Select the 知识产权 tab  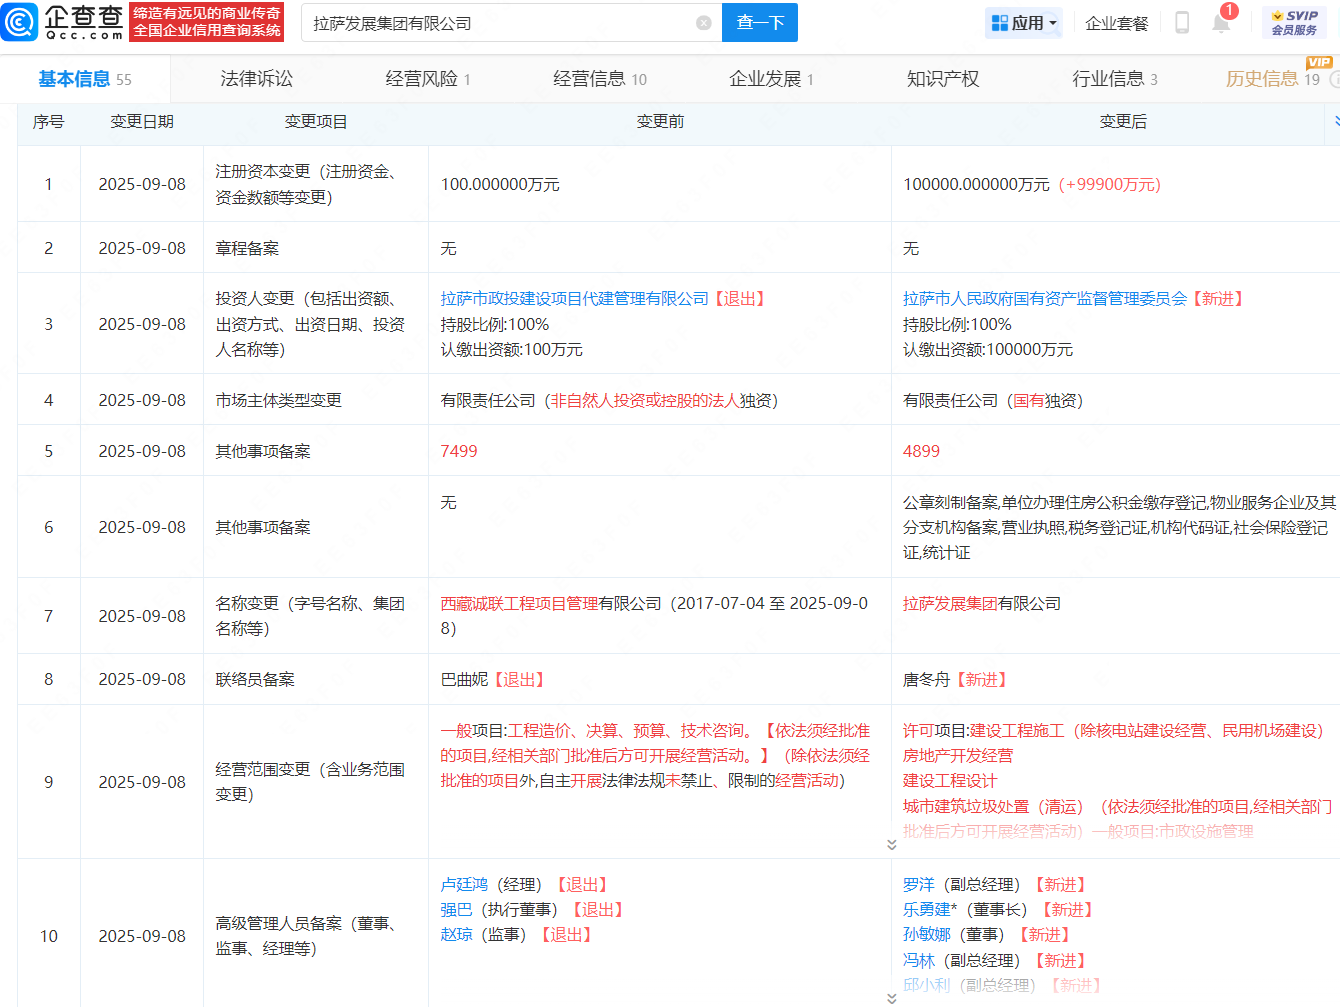click(942, 79)
